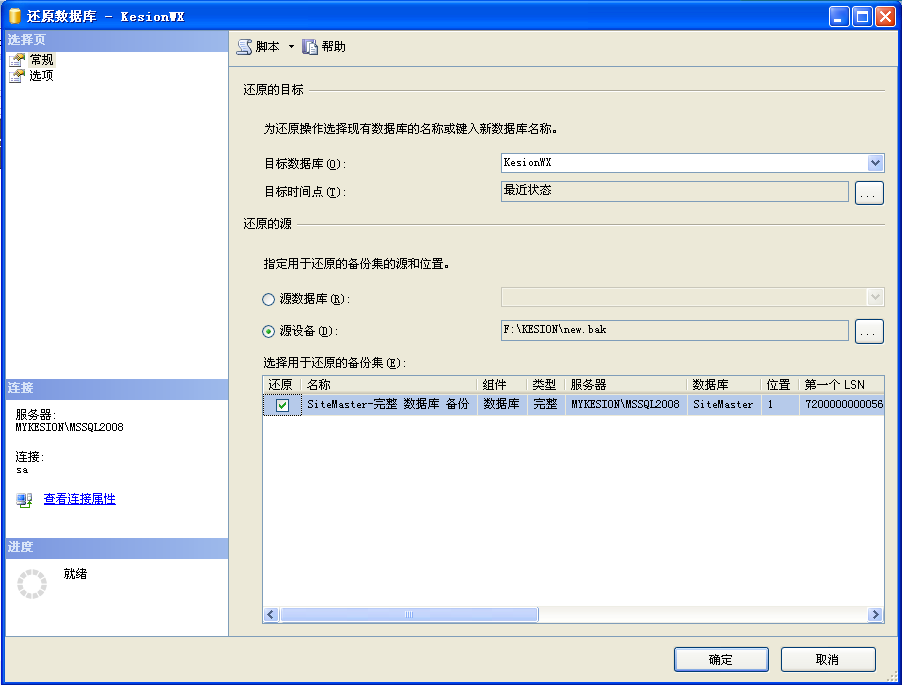The image size is (902, 685).
Task: Browse for source device with ellipsis button
Action: (869, 332)
